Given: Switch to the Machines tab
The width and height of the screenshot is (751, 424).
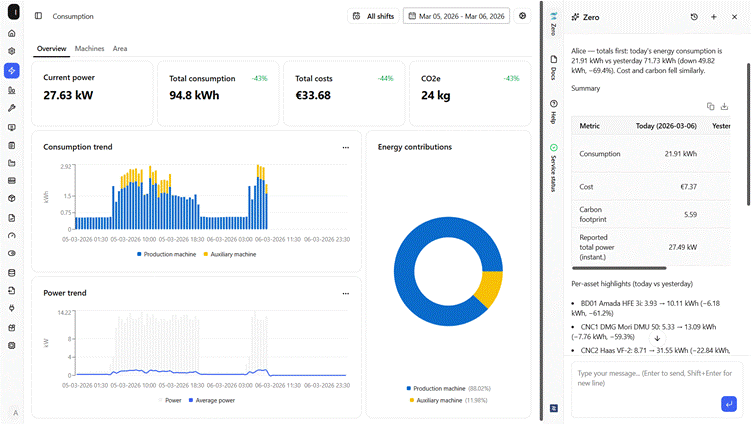Looking at the screenshot, I should pos(89,48).
